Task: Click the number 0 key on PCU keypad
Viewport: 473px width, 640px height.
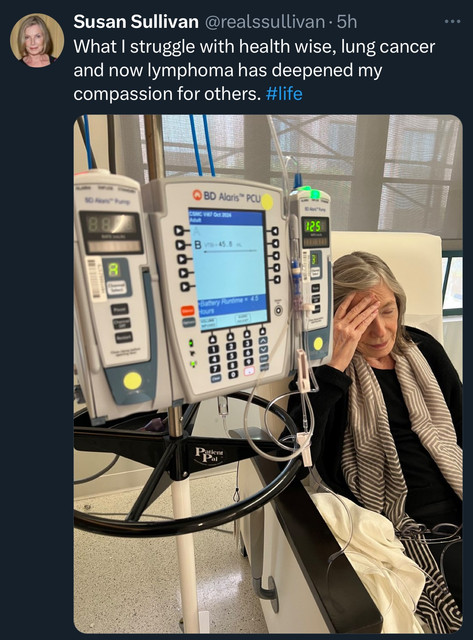Action: tap(232, 374)
